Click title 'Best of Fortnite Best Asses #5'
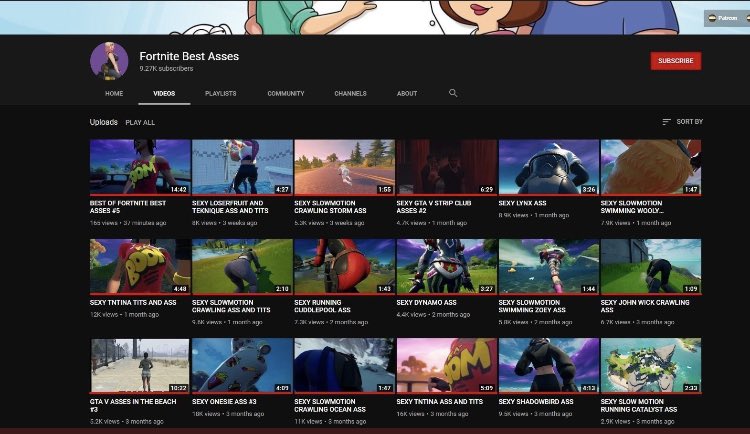The image size is (750, 434). pos(128,207)
